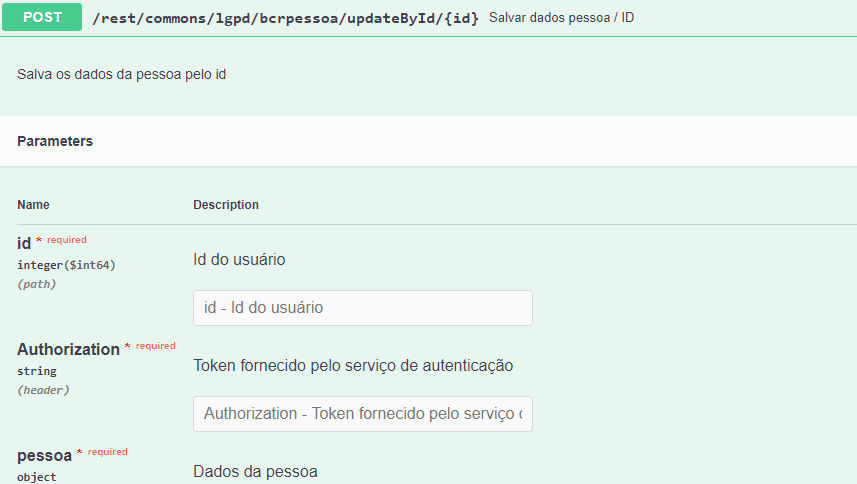Click the 'Token fornecido pelo serviço de autenticação' text
Viewport: 857px width, 484px height.
point(353,366)
